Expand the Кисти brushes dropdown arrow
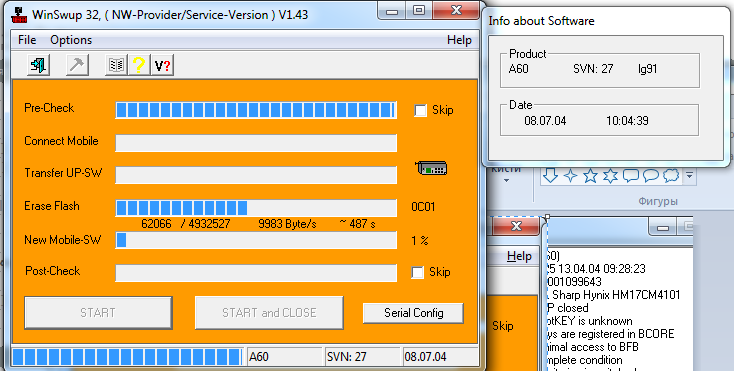The image size is (734, 371). (x=506, y=181)
